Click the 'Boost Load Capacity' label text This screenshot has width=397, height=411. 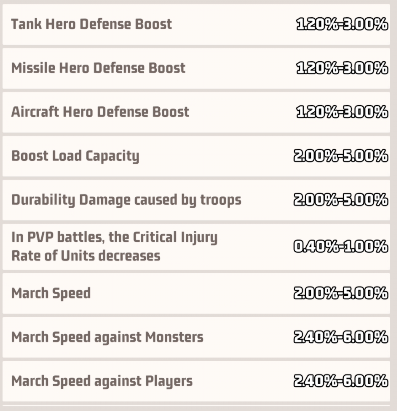tap(75, 156)
